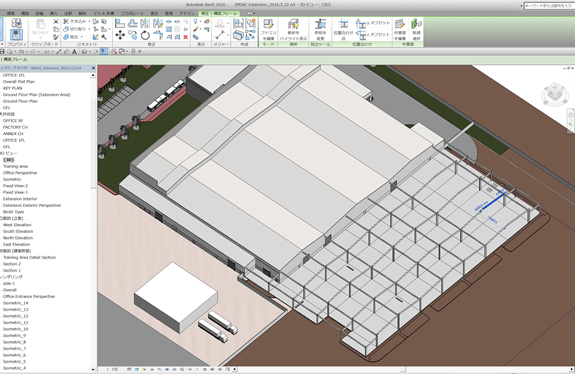Select the Align tool in the Modify panel
The width and height of the screenshot is (575, 374).
click(120, 23)
